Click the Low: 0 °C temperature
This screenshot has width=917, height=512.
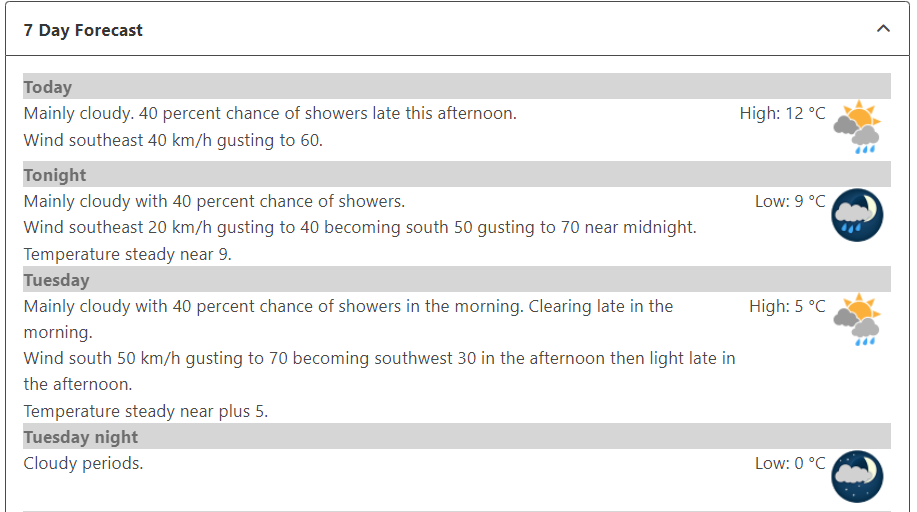pos(790,463)
